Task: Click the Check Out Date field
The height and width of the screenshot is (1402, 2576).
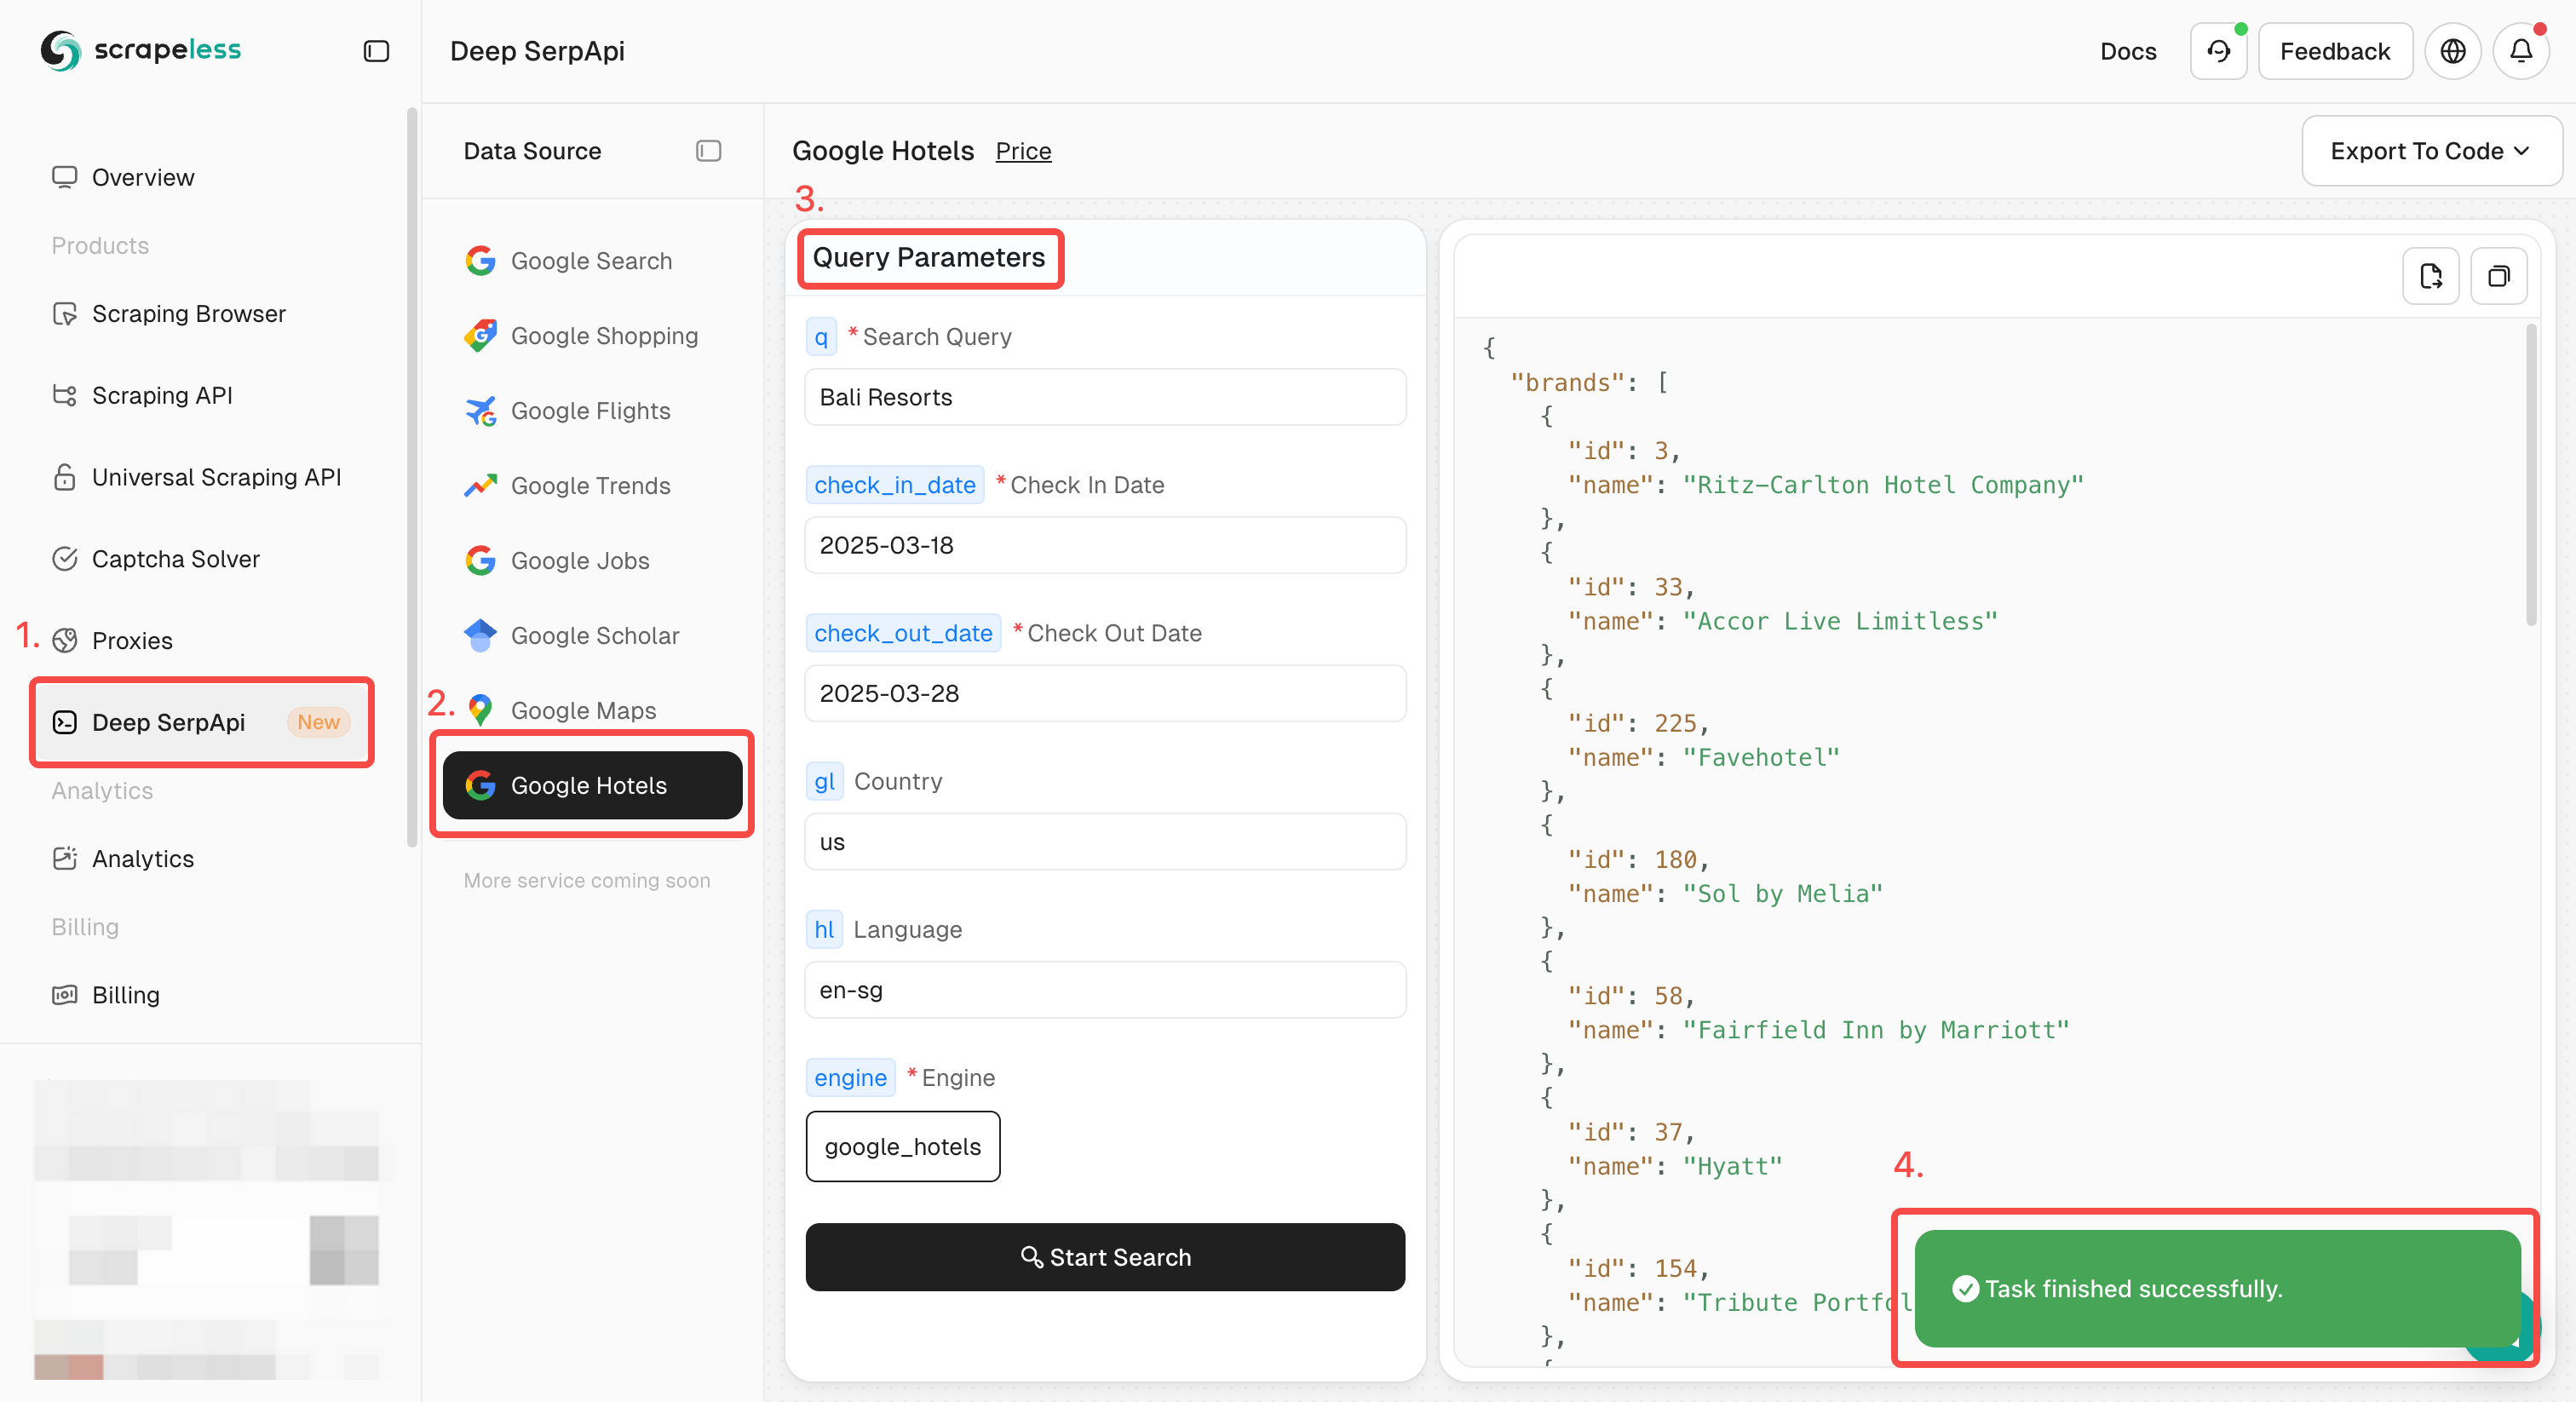Action: pyautogui.click(x=1105, y=693)
